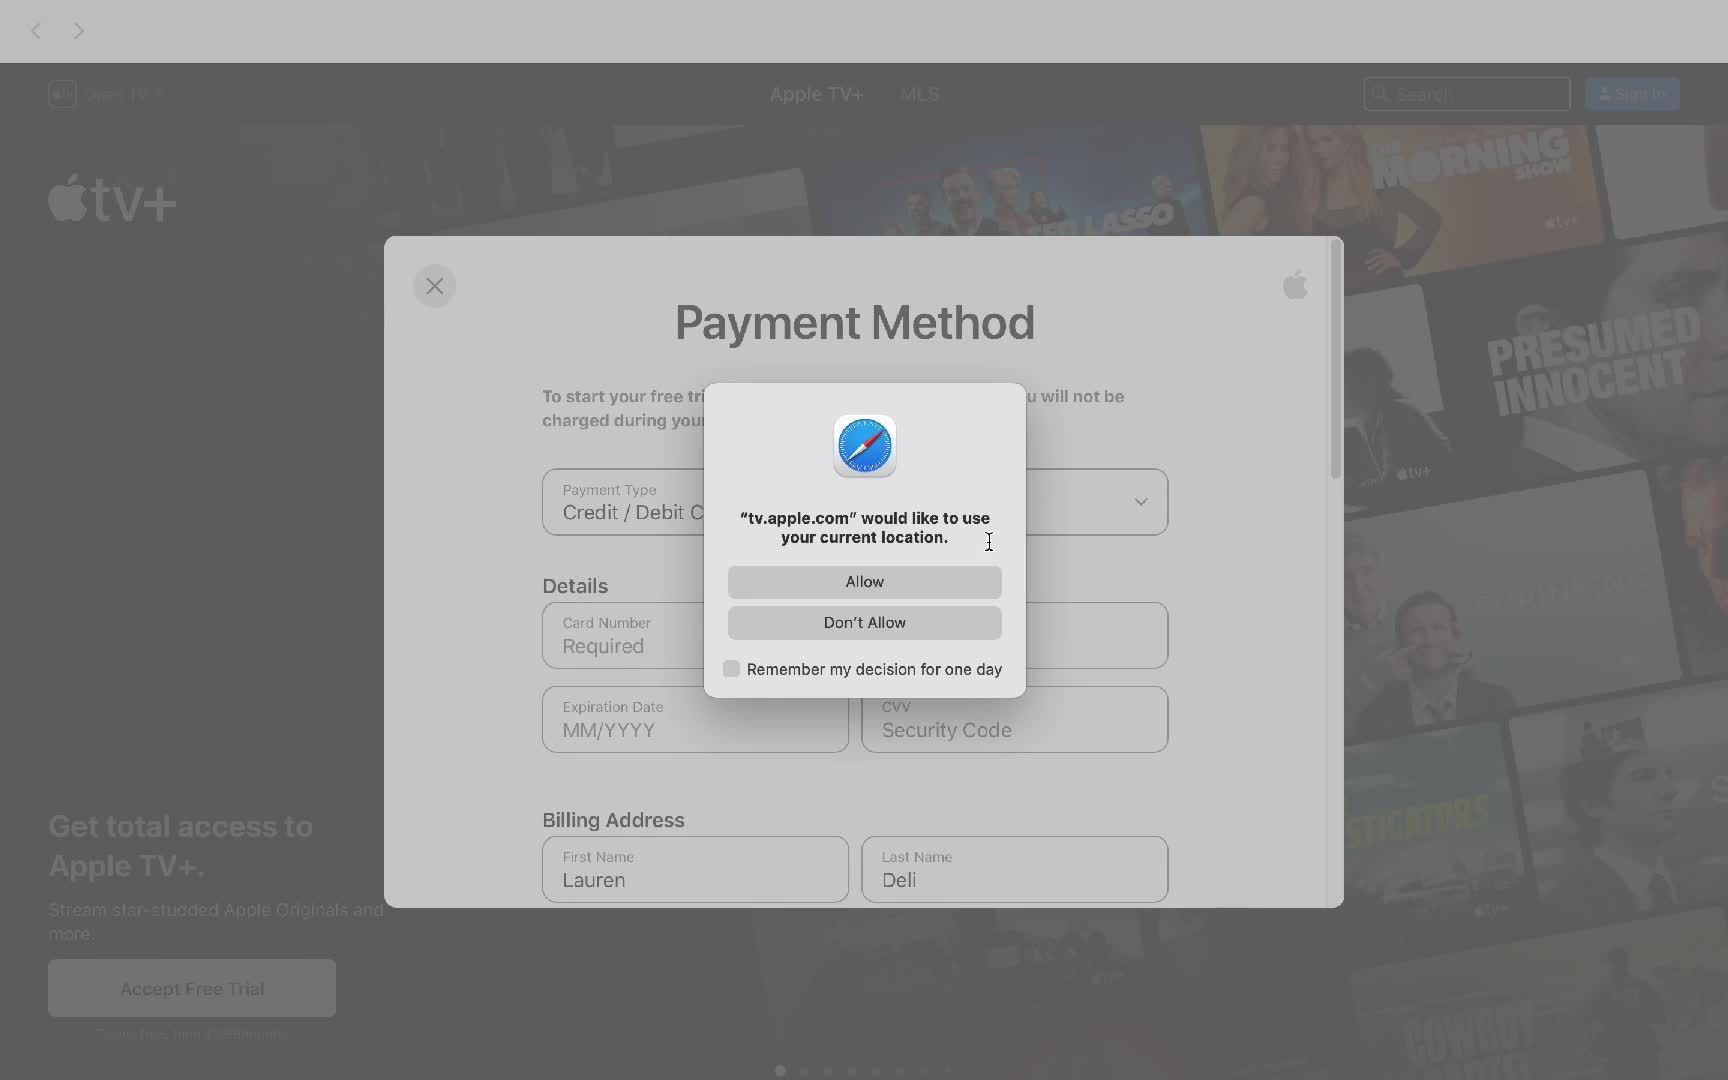Select the first carousel page dot
This screenshot has height=1080, width=1728.
pos(780,1070)
